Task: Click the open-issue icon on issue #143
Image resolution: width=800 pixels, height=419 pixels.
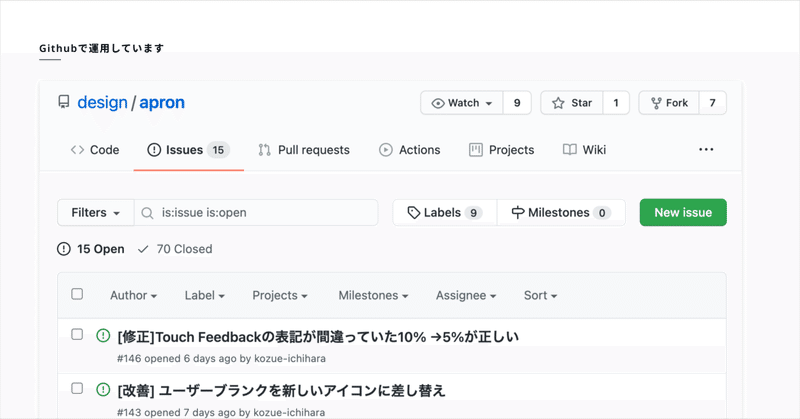Action: 103,389
